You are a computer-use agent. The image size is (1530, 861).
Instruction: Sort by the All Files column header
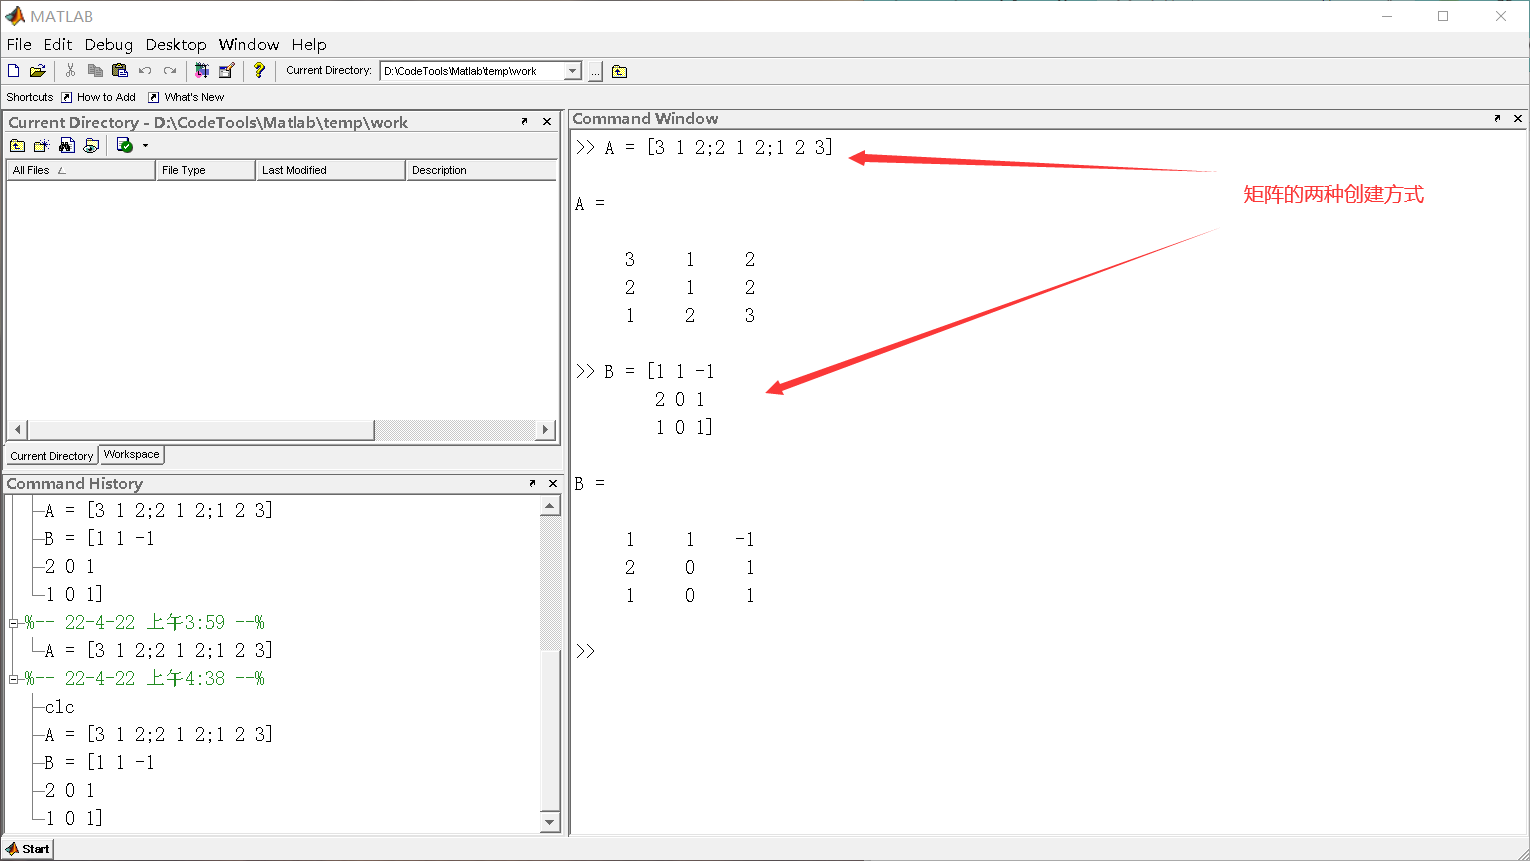(81, 170)
